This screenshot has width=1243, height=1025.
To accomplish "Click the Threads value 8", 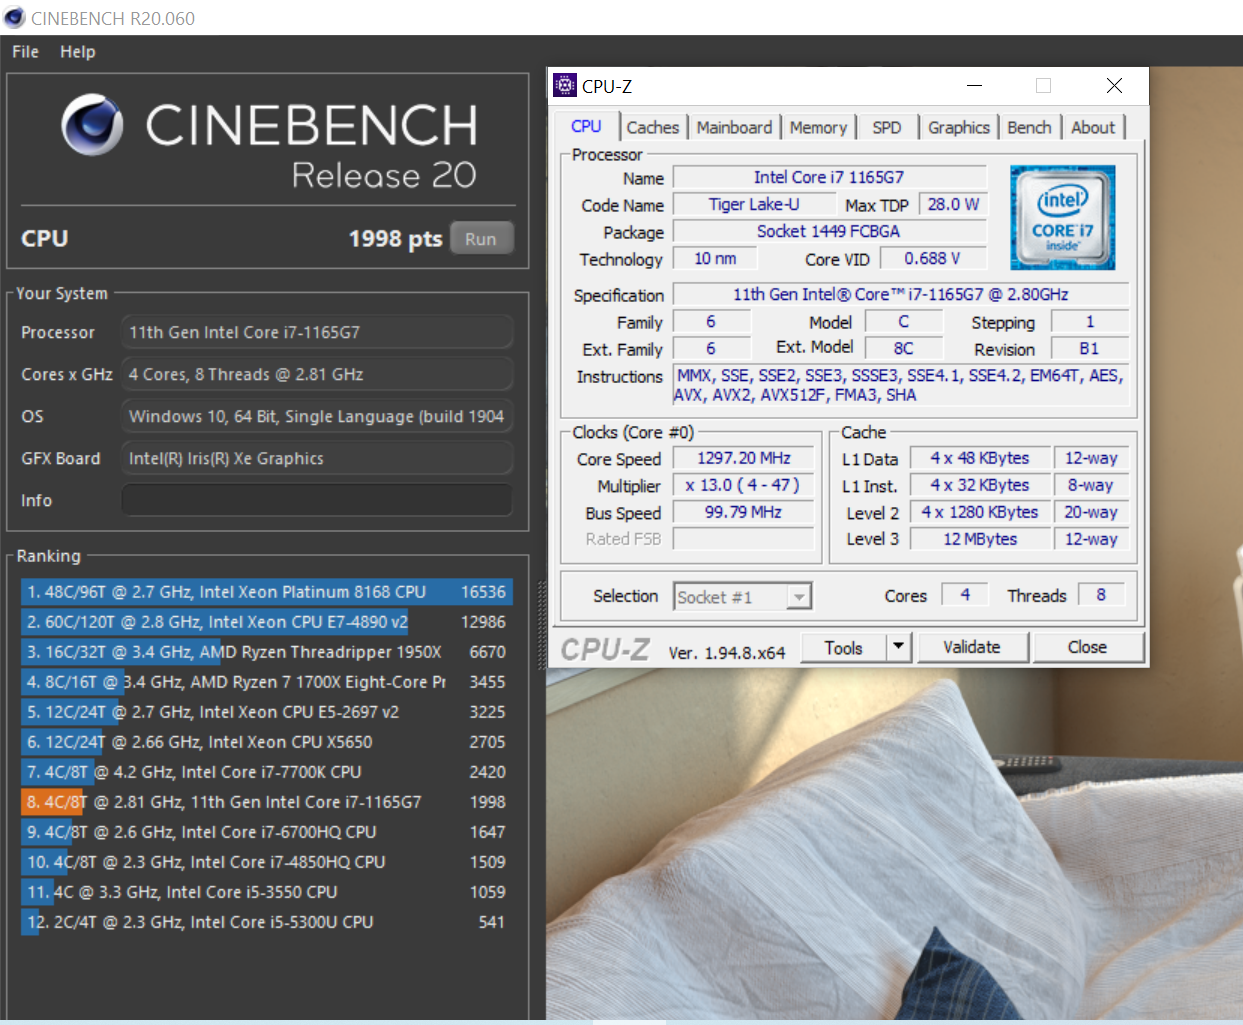I will [x=1101, y=595].
